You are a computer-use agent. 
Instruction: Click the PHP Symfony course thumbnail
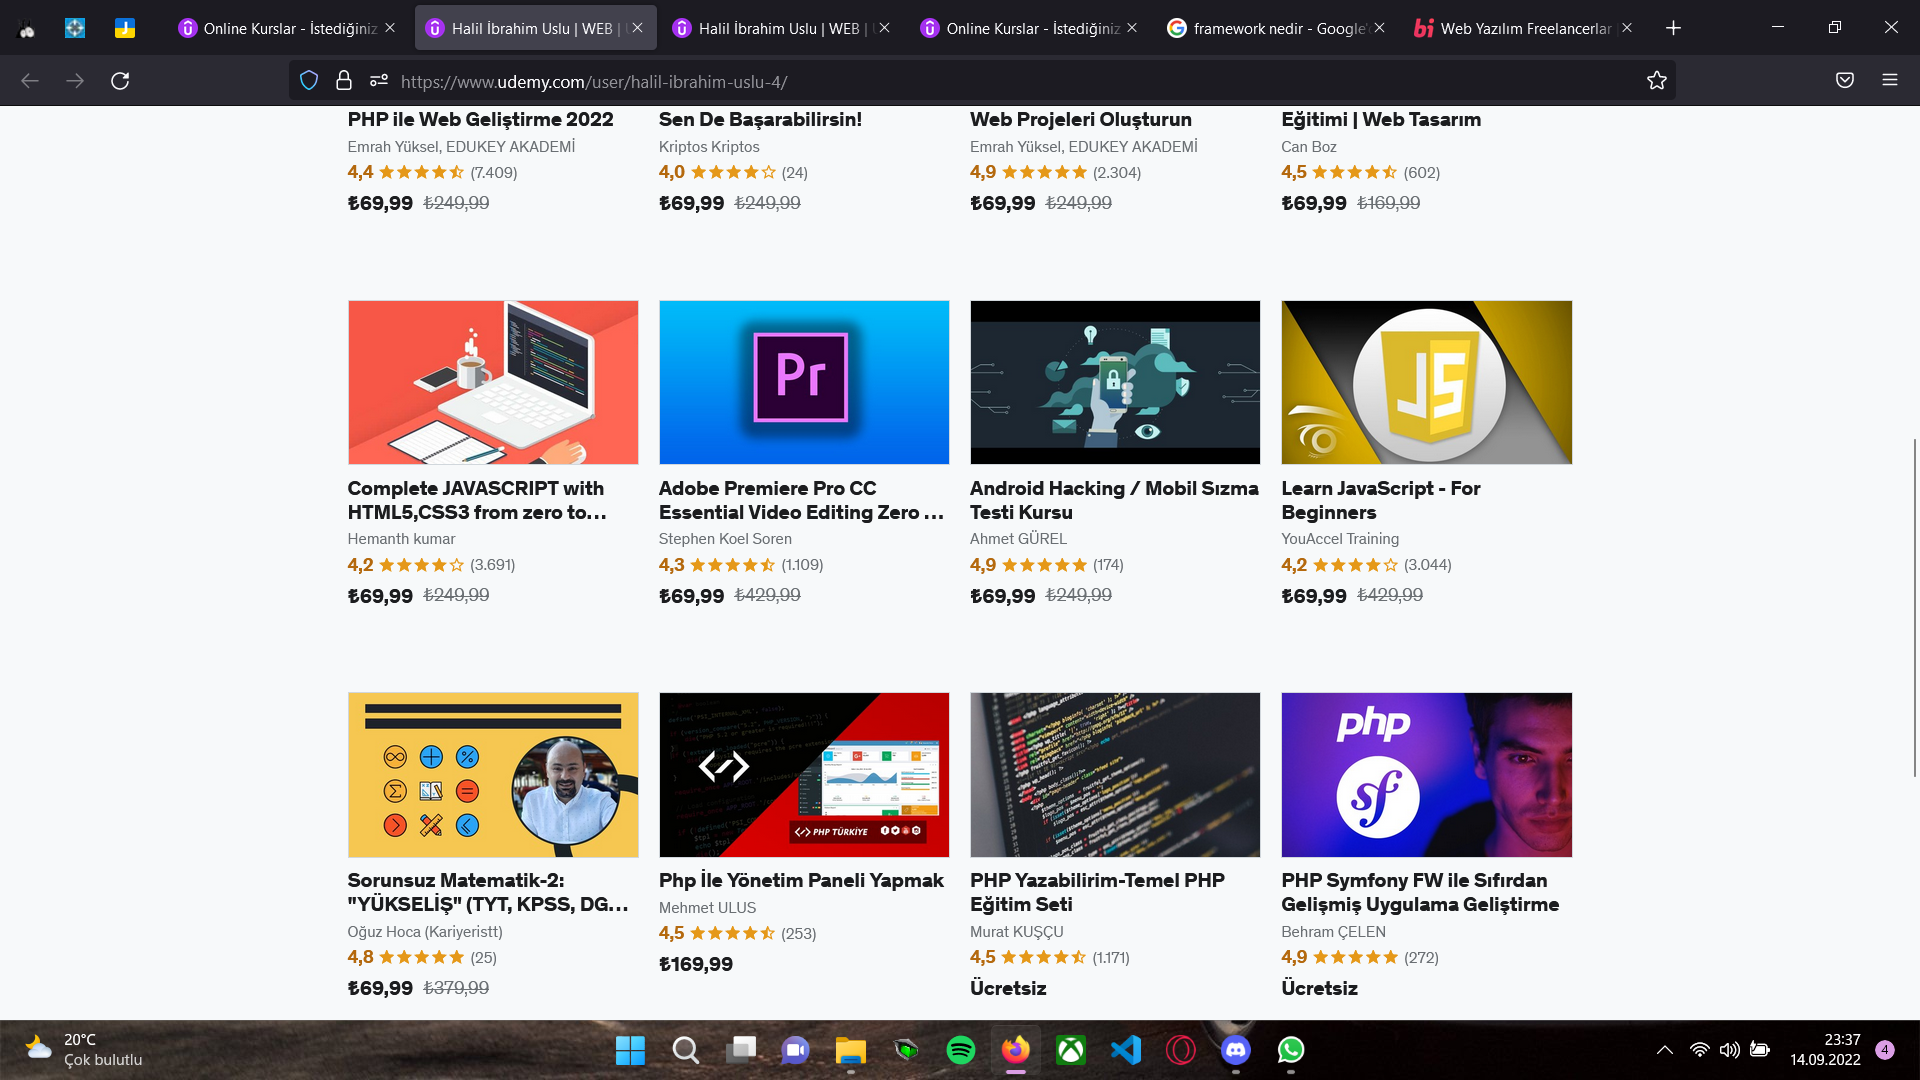click(1427, 775)
